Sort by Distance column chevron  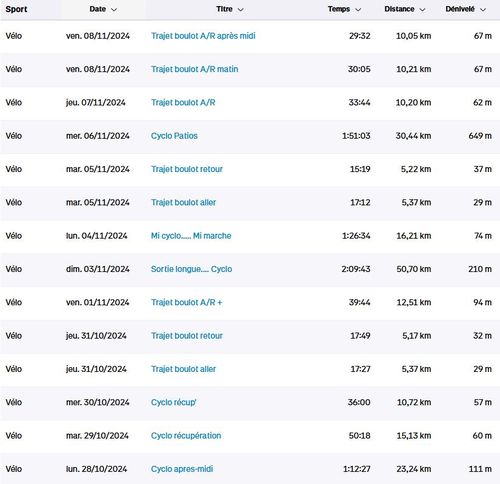[422, 10]
